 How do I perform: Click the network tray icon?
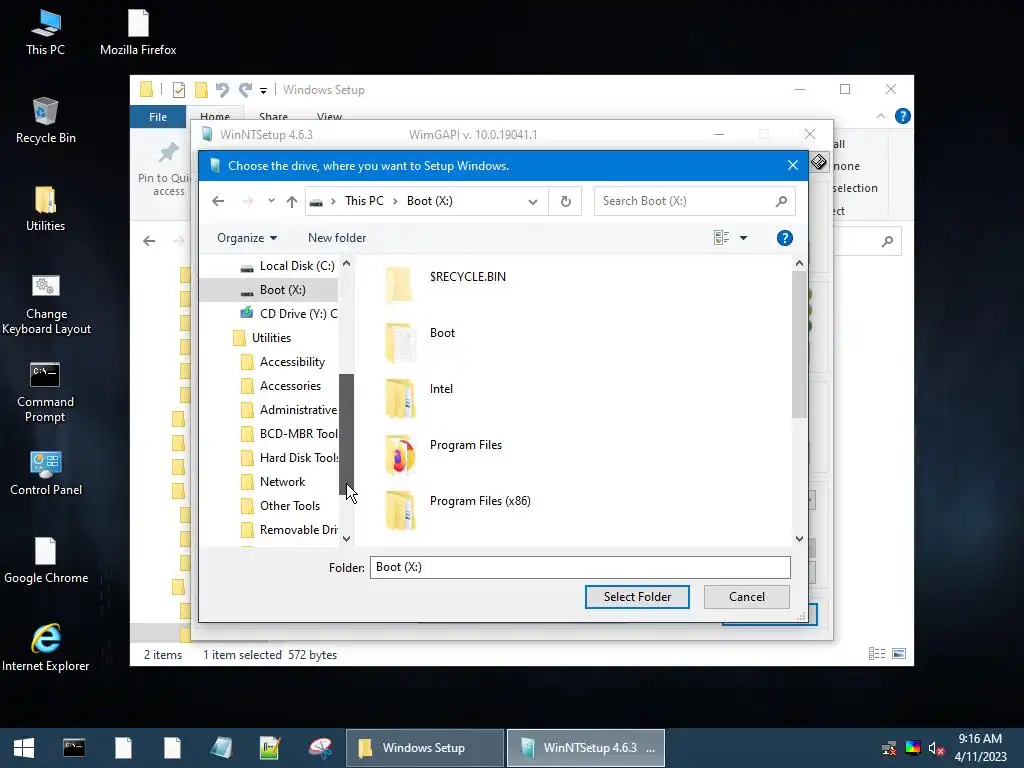889,748
